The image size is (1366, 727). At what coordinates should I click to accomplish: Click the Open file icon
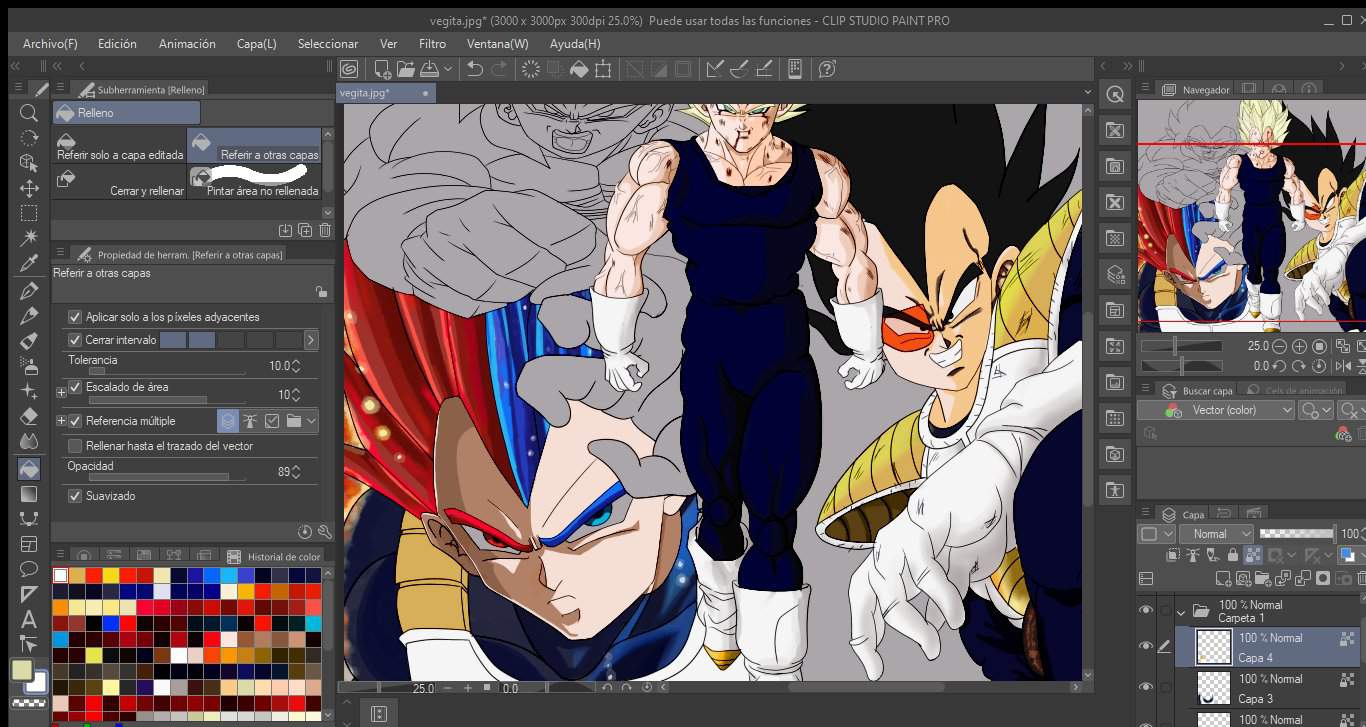pyautogui.click(x=405, y=69)
